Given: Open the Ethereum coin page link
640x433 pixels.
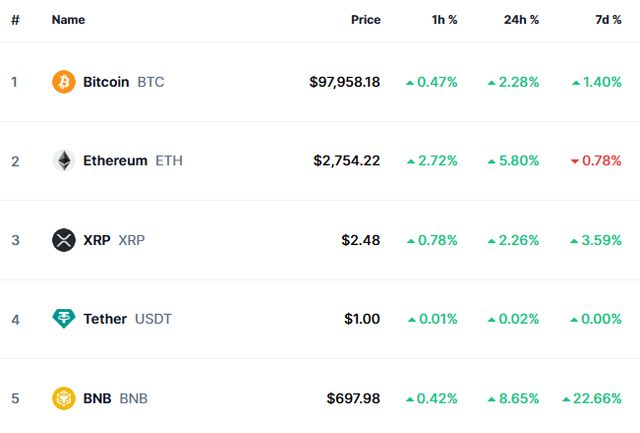Looking at the screenshot, I should pyautogui.click(x=115, y=161).
